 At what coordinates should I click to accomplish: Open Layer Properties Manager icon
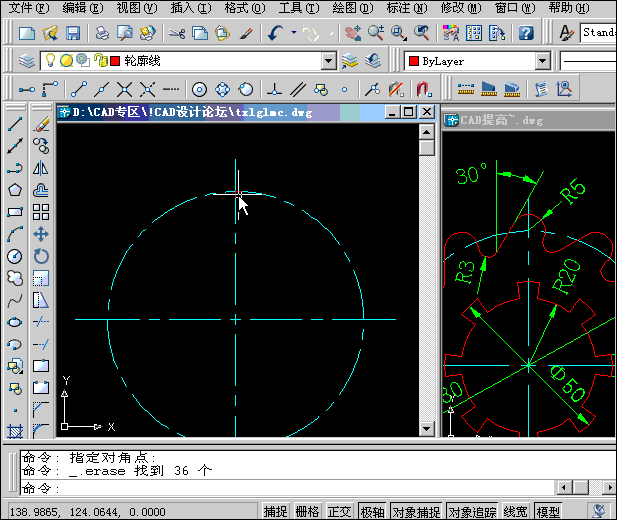click(27, 61)
